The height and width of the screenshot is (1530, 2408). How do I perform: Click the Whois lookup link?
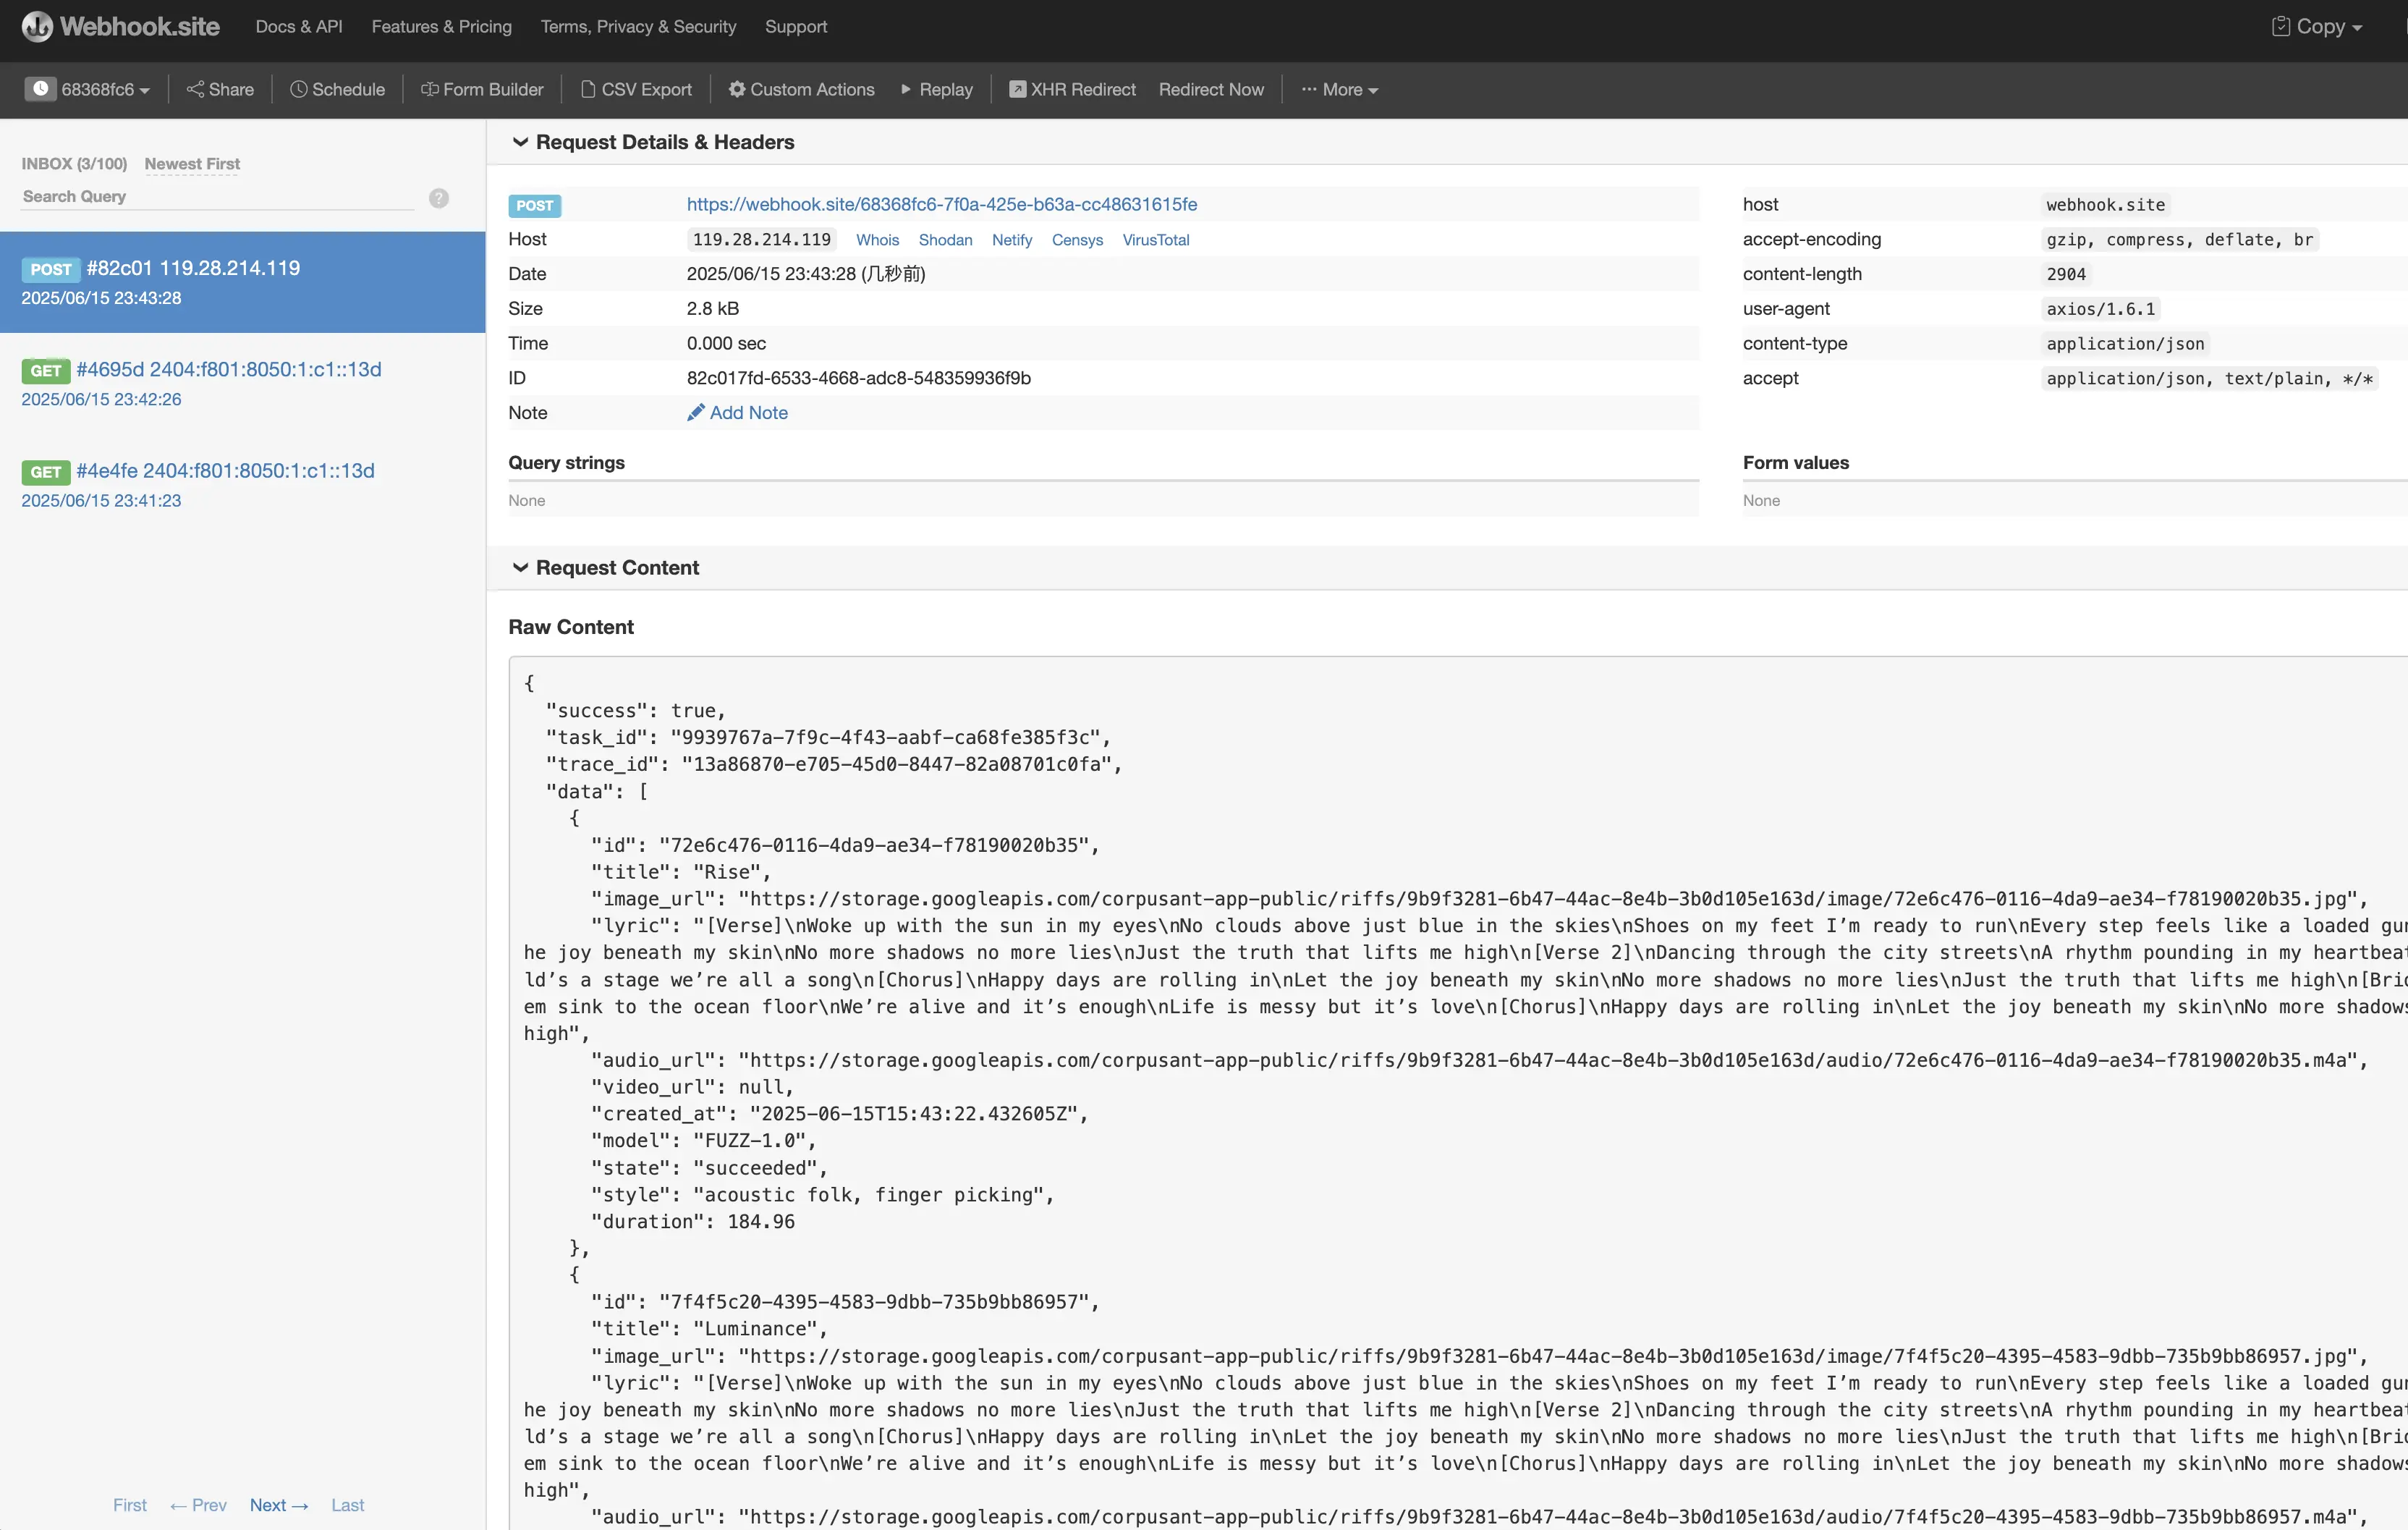[x=877, y=240]
